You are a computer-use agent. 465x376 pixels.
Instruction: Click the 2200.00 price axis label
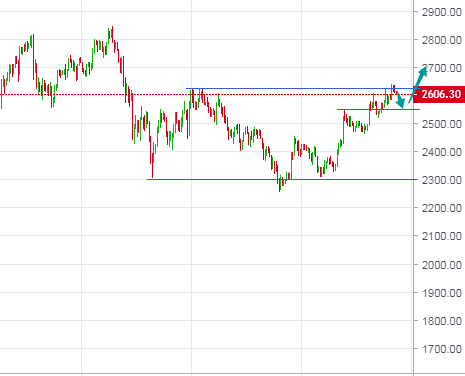point(441,208)
